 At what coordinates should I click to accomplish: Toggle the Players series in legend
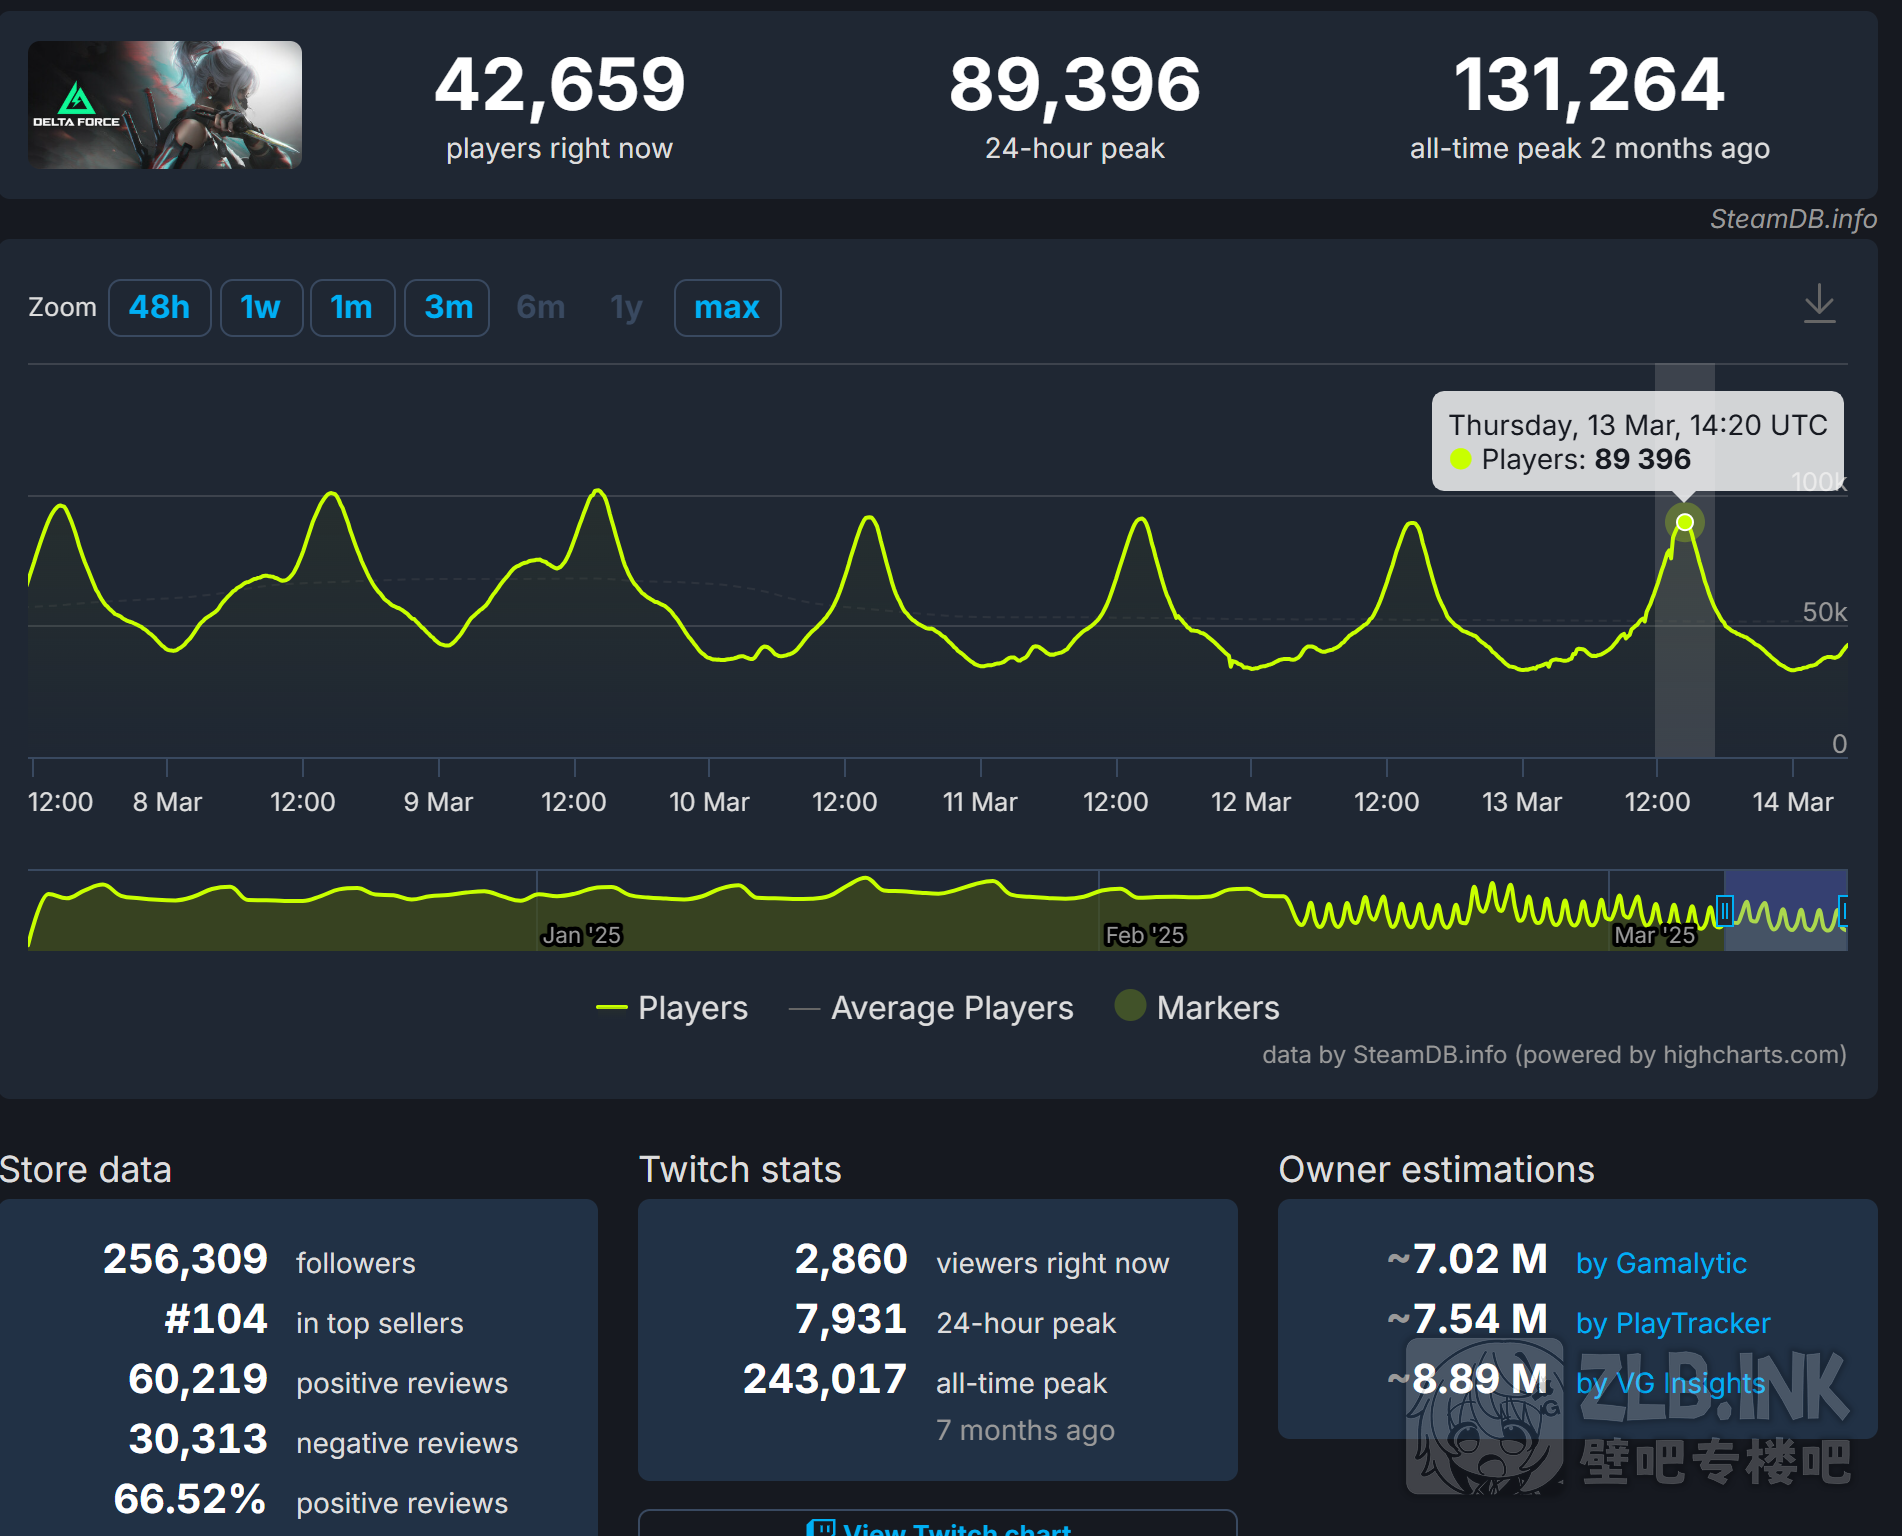(x=692, y=1008)
